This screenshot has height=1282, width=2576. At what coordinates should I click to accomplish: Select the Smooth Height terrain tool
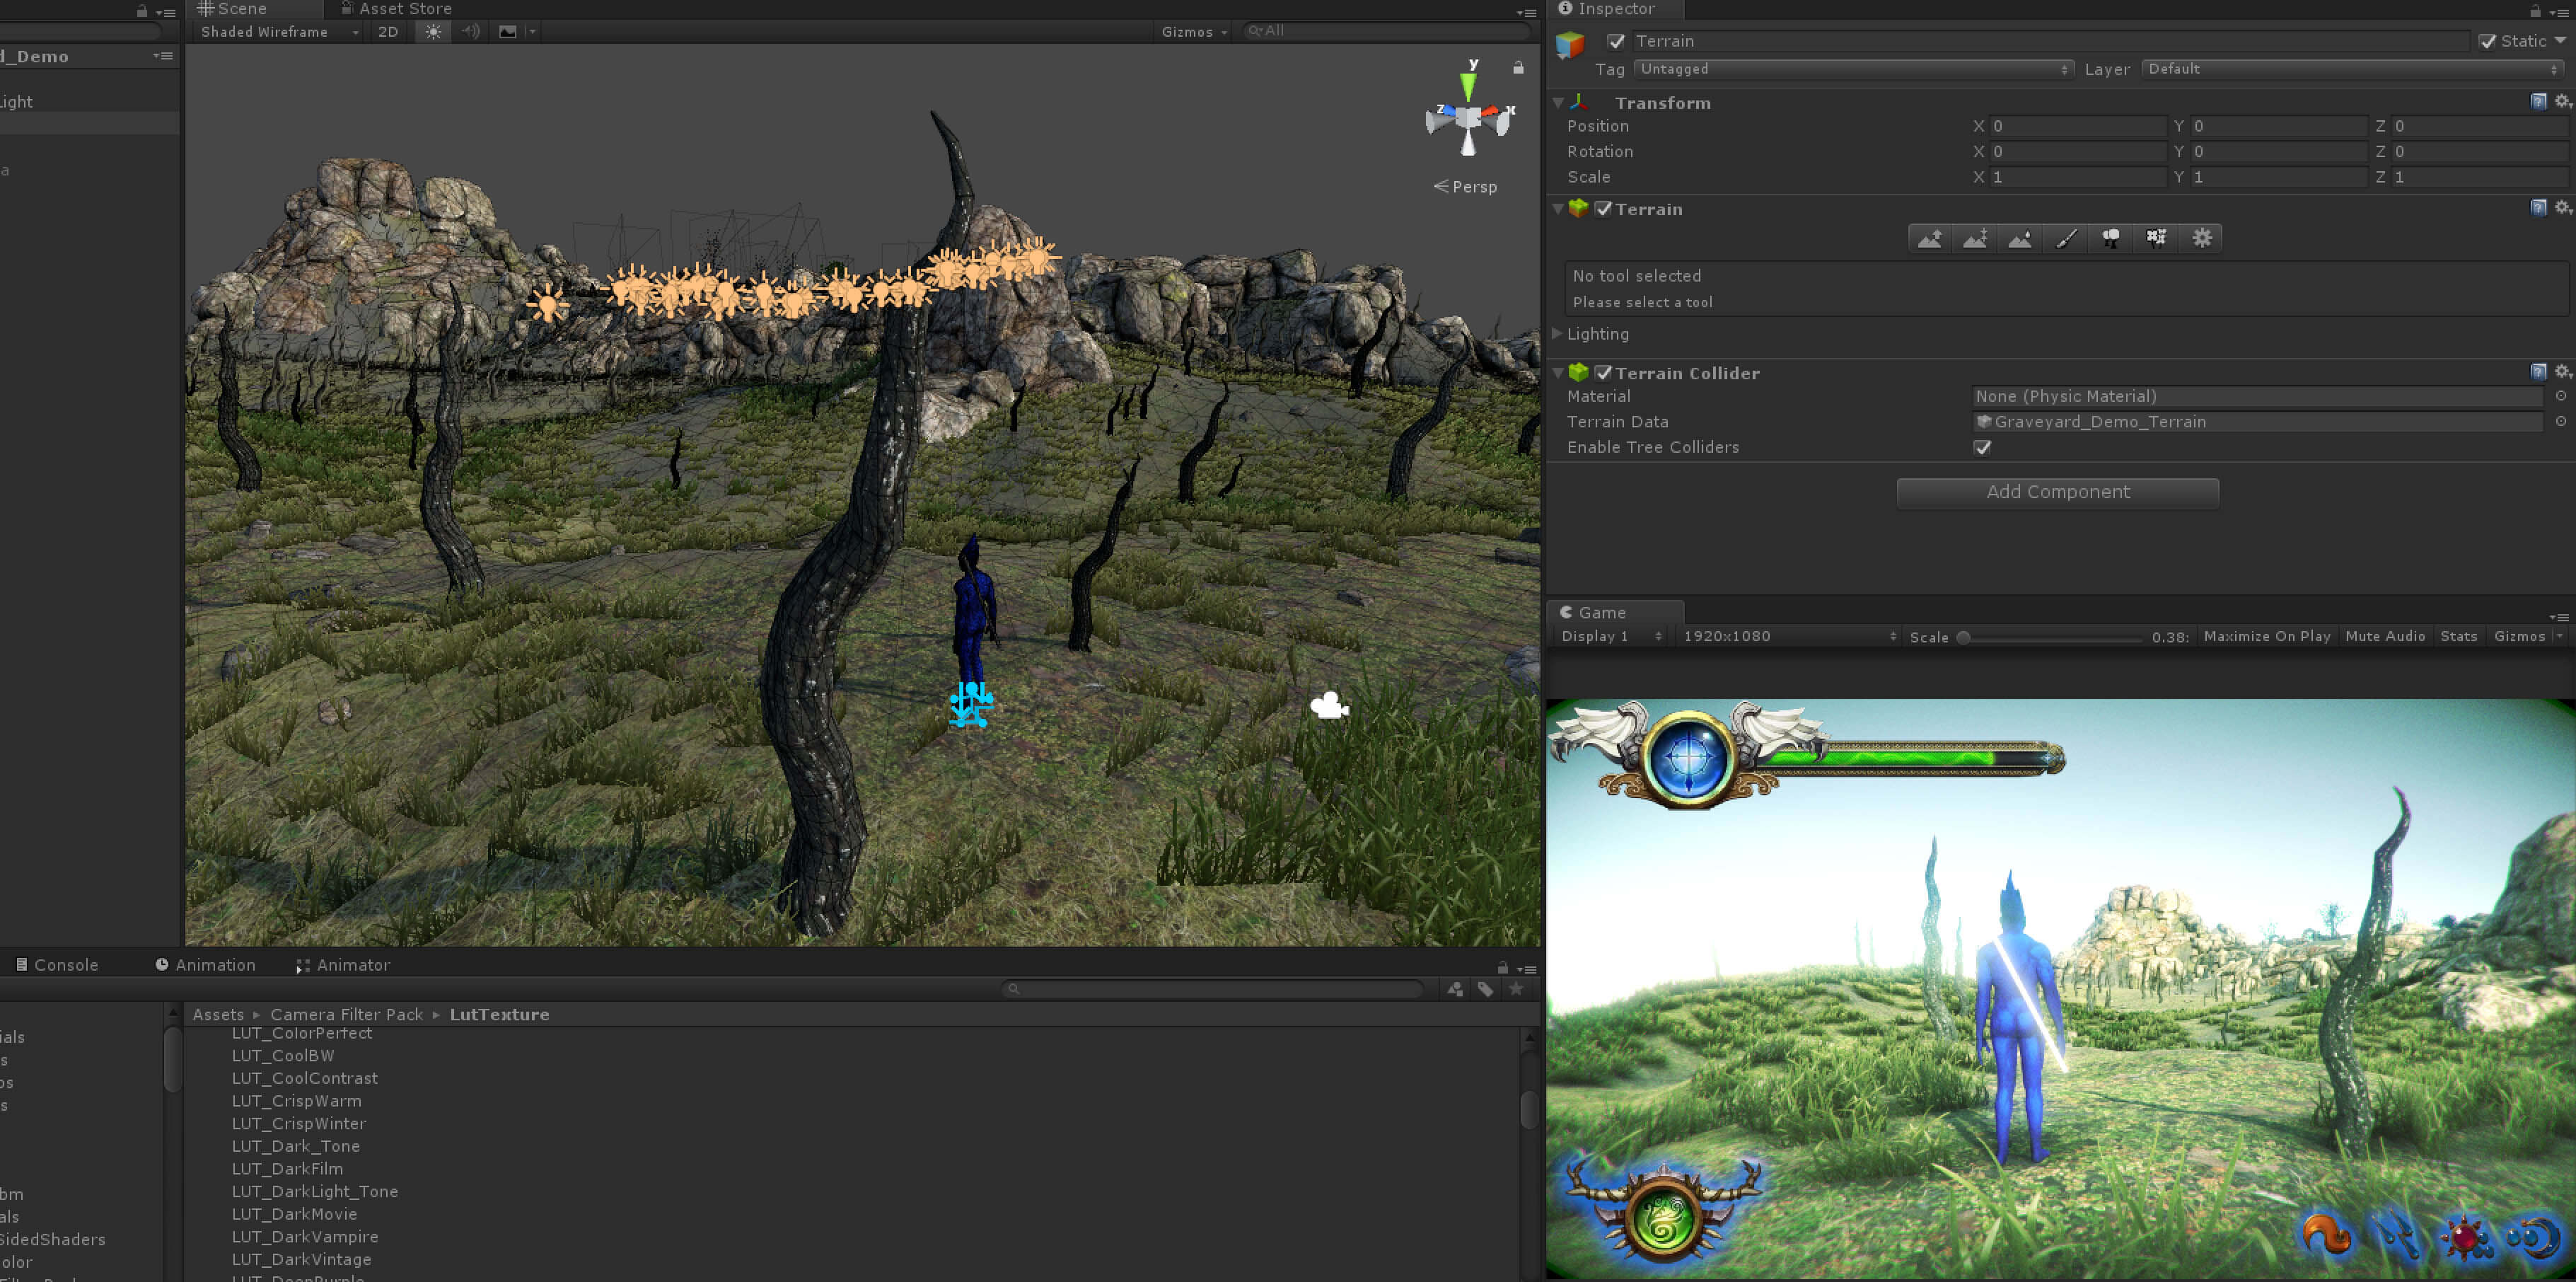[x=2020, y=238]
